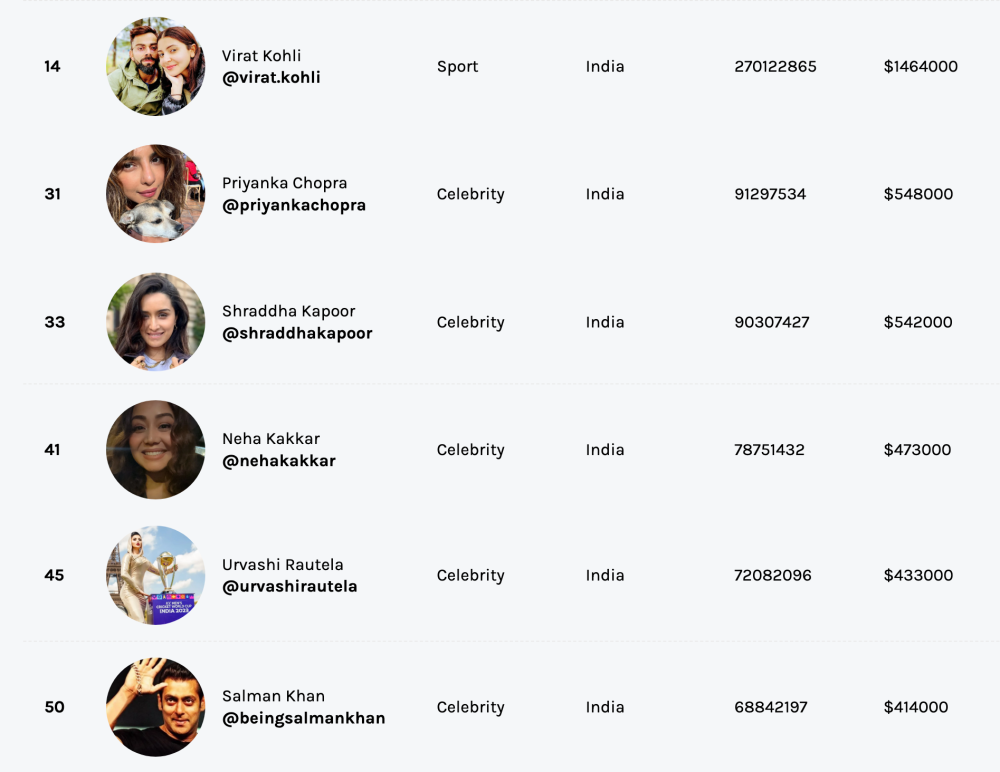Click the profile photo beside @virat.kohli

pos(155,67)
